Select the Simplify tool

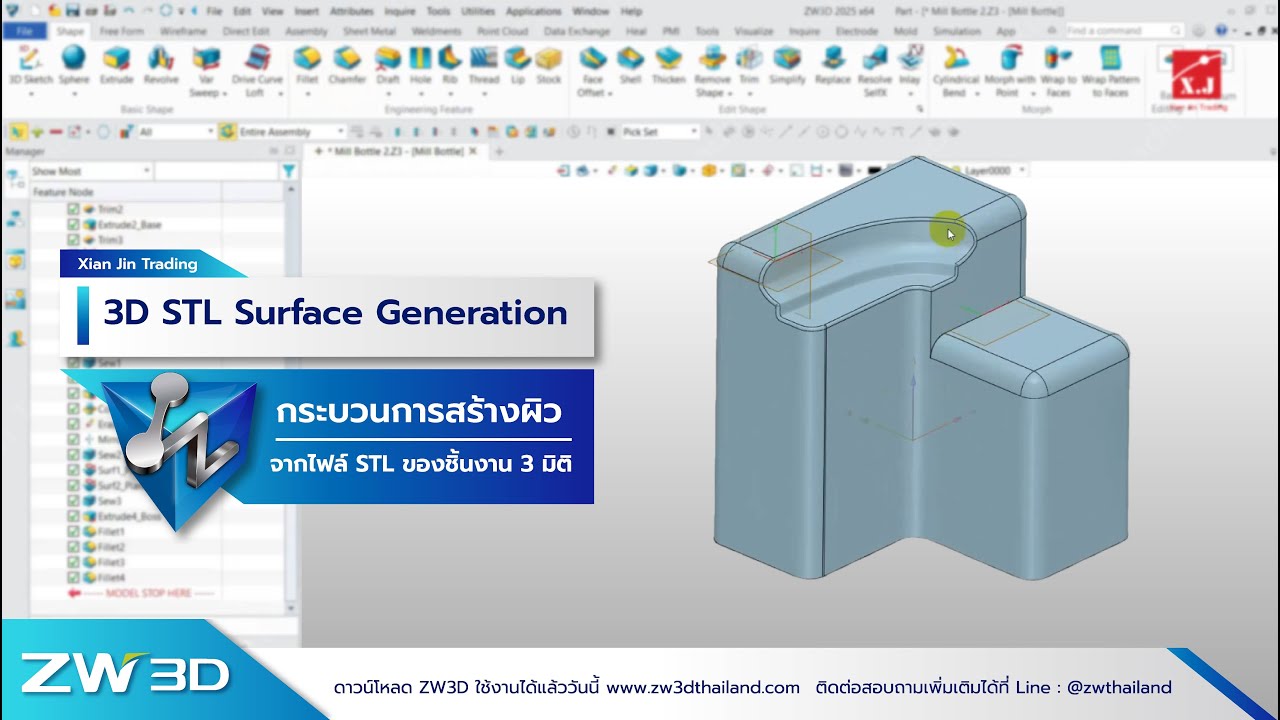point(788,64)
